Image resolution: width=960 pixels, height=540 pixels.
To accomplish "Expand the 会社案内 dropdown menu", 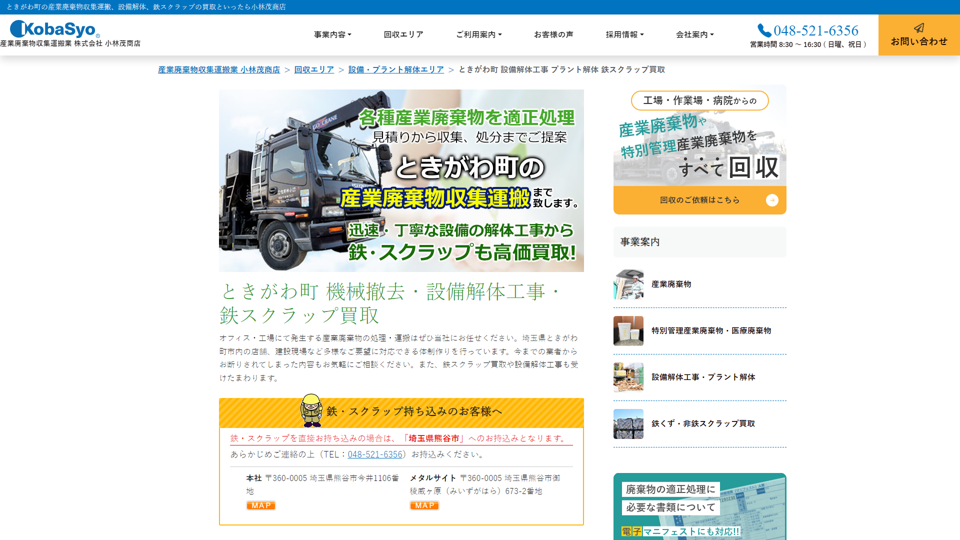I will pyautogui.click(x=694, y=35).
